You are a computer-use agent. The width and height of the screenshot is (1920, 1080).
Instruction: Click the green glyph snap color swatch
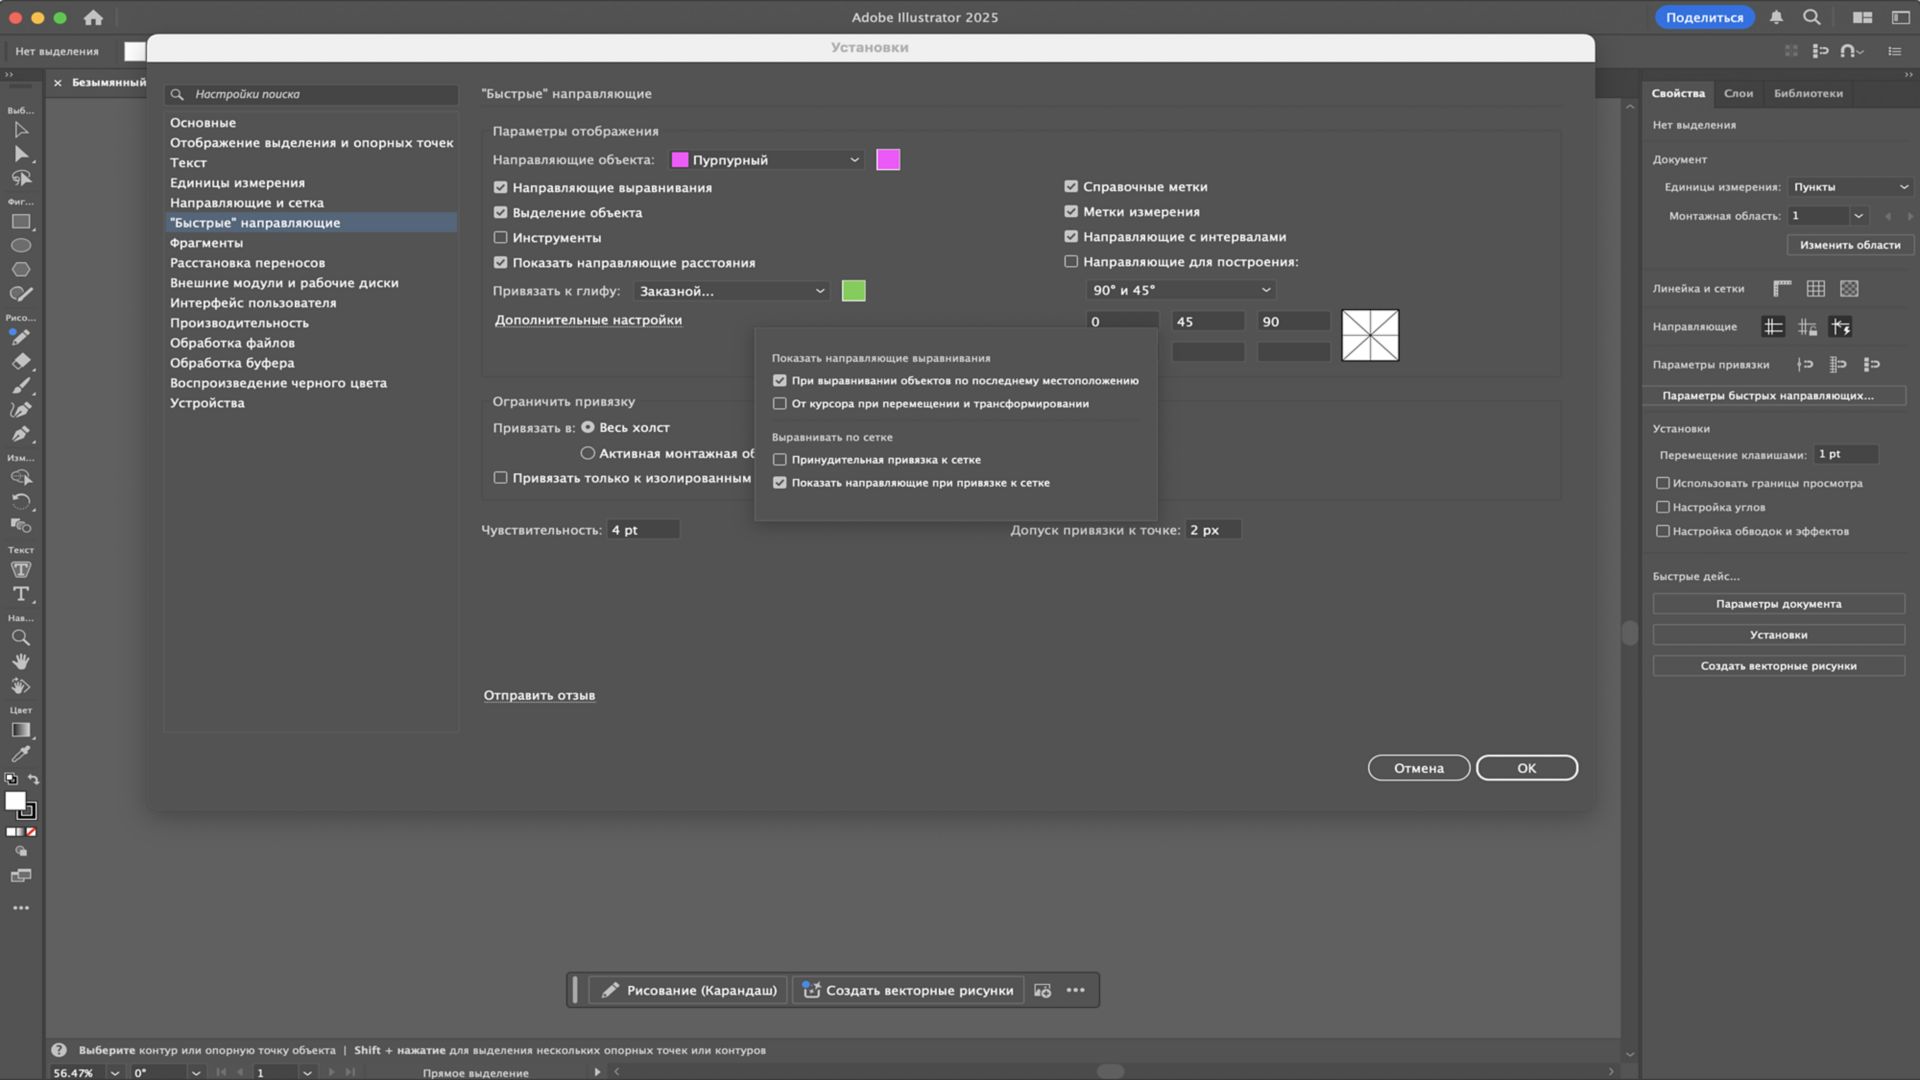853,291
